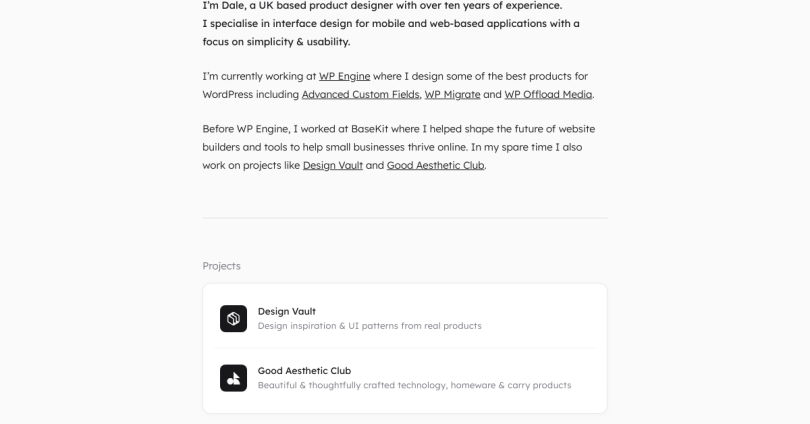
Task: Visit the WP Migrate link
Action: (453, 95)
